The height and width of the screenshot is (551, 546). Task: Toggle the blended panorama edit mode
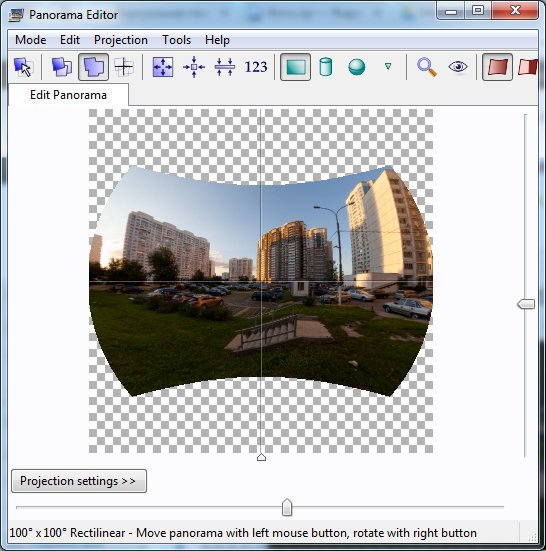pos(93,67)
